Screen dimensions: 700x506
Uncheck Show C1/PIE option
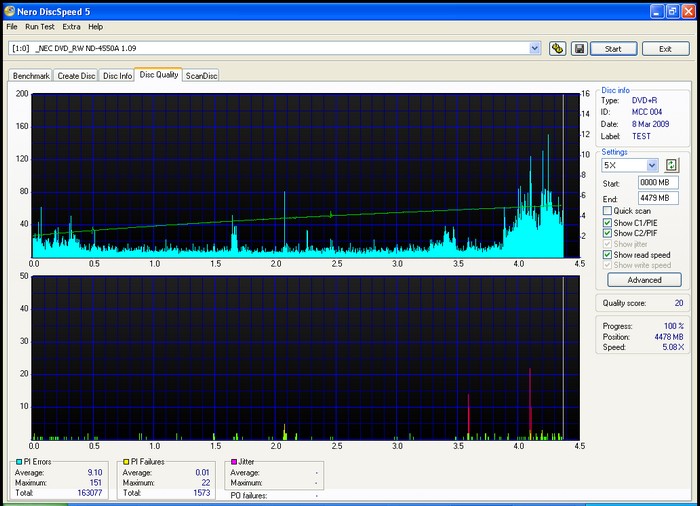point(607,222)
